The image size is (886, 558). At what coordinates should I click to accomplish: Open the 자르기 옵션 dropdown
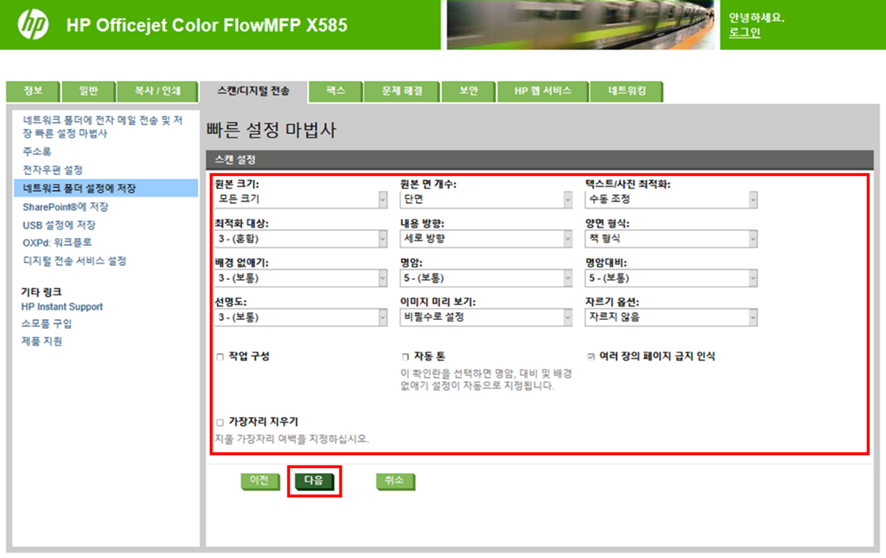pyautogui.click(x=671, y=317)
